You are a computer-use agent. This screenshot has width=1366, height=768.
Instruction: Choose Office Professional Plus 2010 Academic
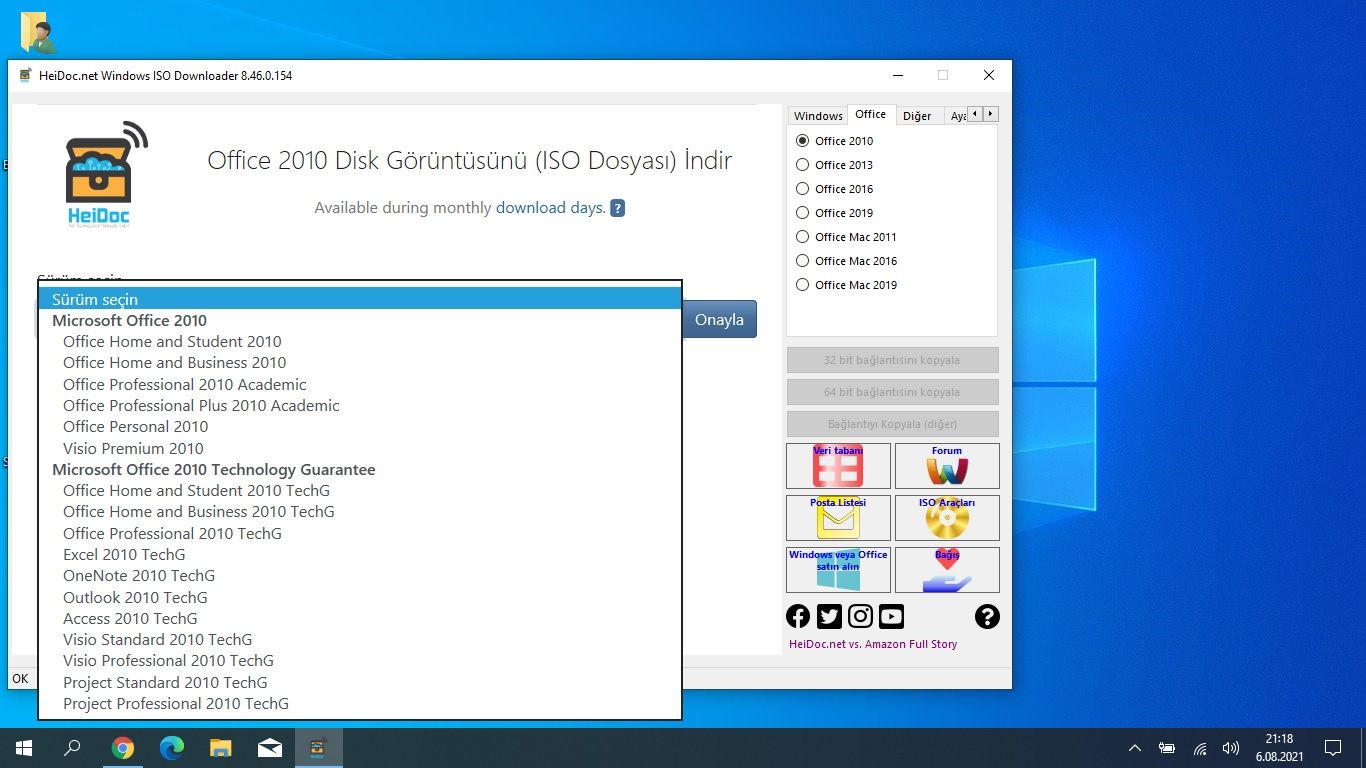tap(360, 406)
